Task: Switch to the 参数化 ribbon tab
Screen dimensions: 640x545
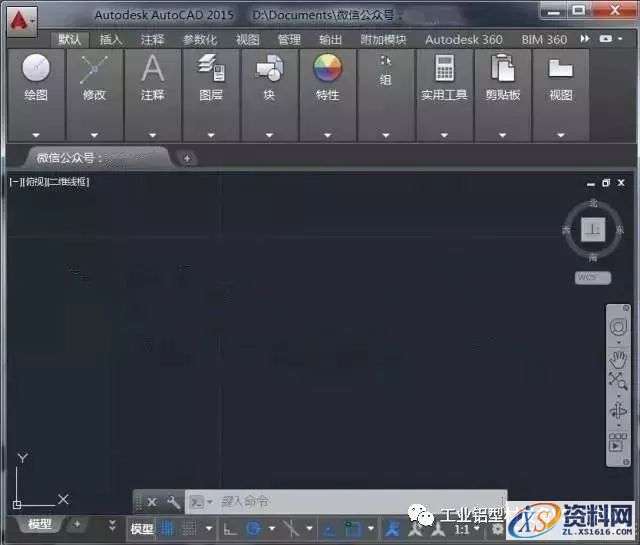Action: click(x=200, y=40)
